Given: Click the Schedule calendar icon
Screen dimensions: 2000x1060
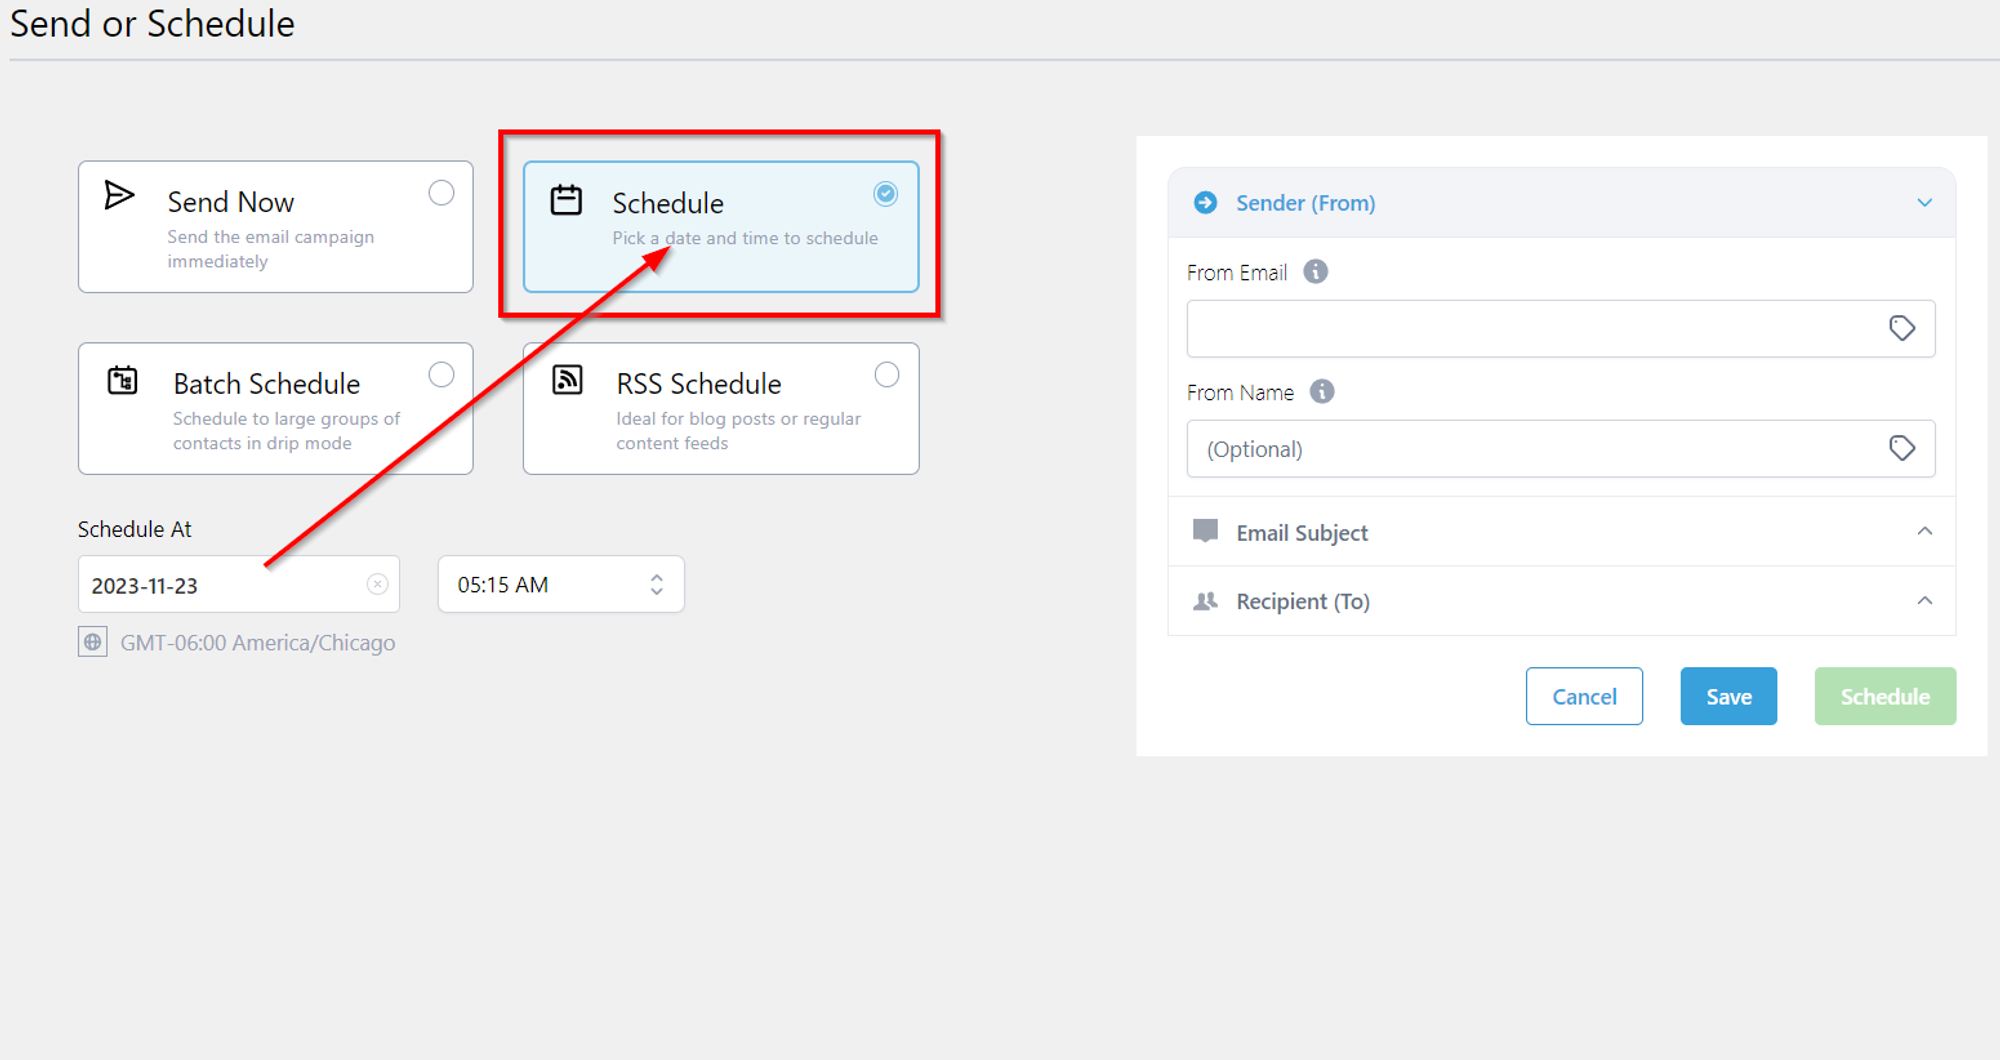Looking at the screenshot, I should [566, 200].
